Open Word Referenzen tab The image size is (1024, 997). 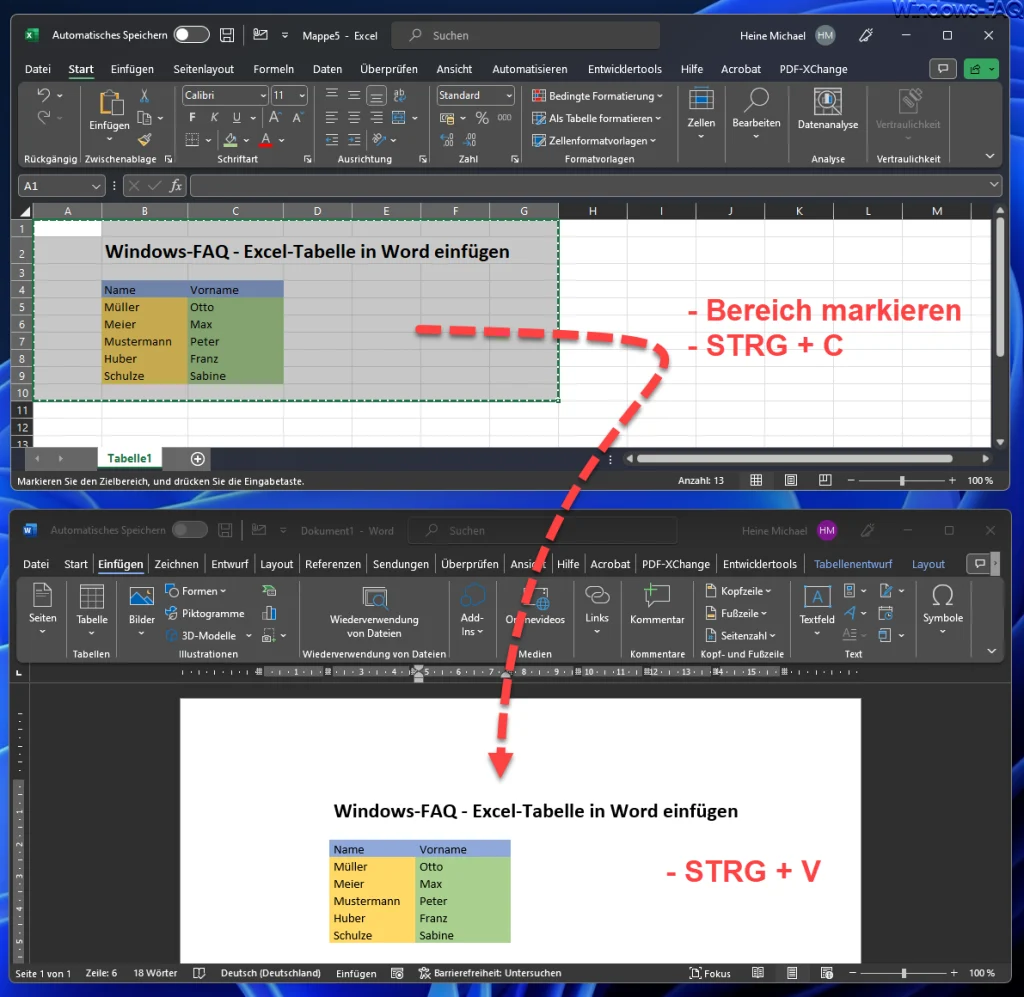point(332,564)
